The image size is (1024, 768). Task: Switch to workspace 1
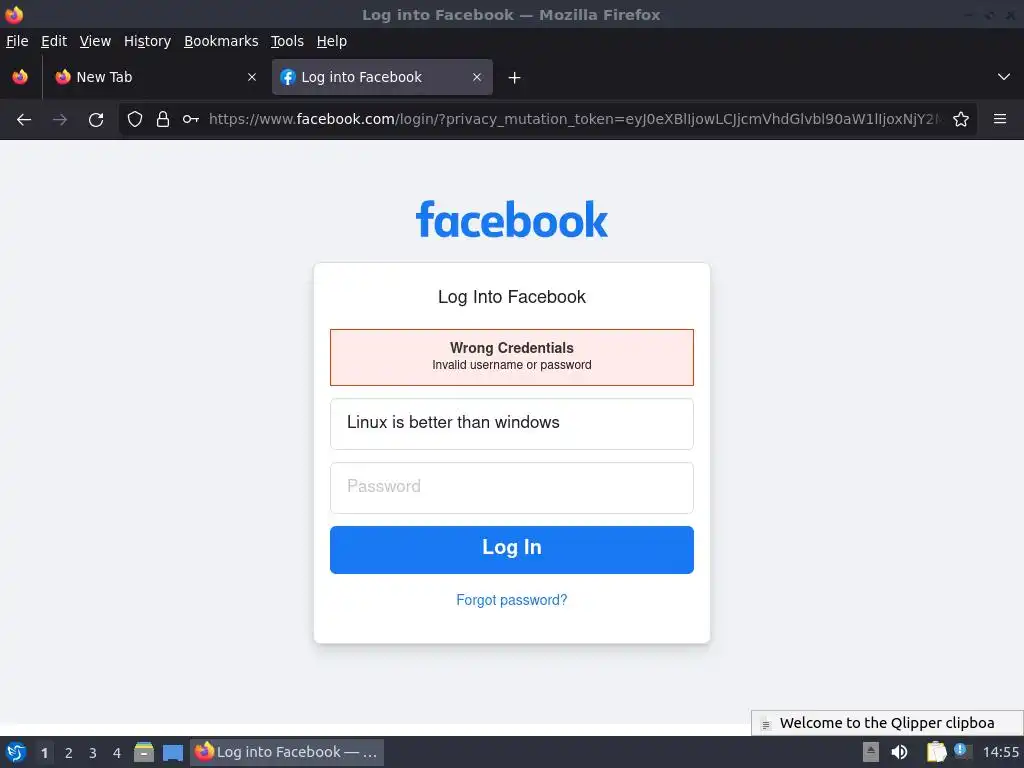[44, 753]
